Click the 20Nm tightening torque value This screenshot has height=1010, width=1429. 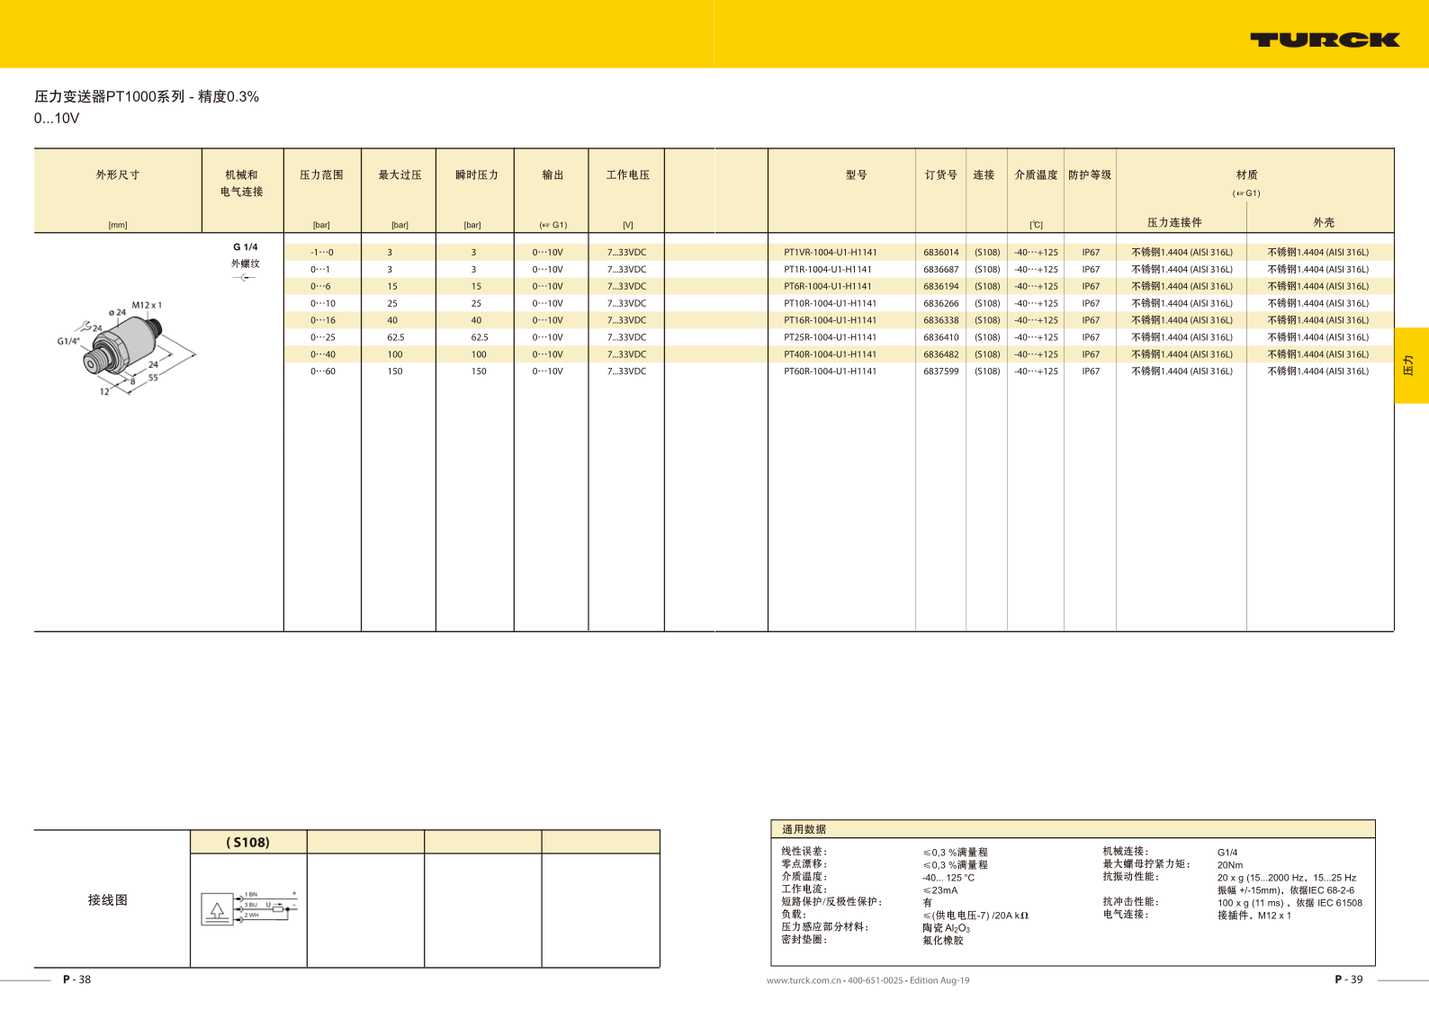[1230, 865]
